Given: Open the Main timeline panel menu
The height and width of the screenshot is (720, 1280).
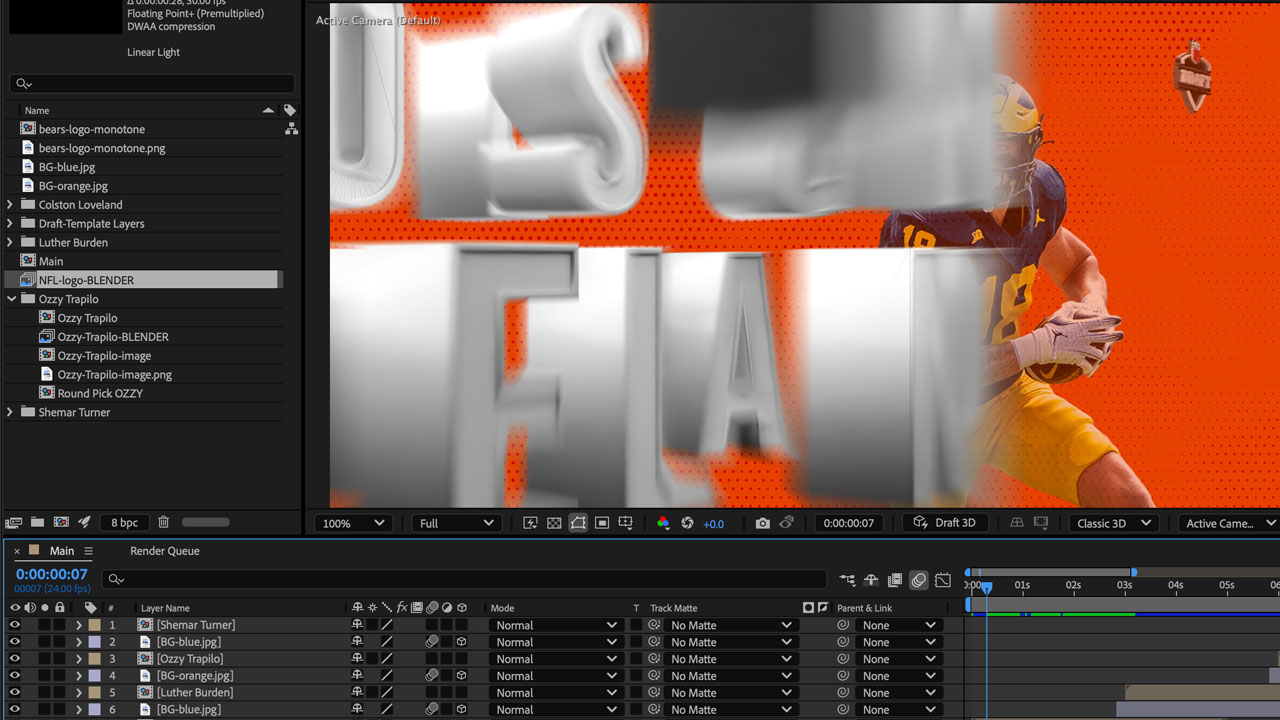Looking at the screenshot, I should pyautogui.click(x=88, y=551).
